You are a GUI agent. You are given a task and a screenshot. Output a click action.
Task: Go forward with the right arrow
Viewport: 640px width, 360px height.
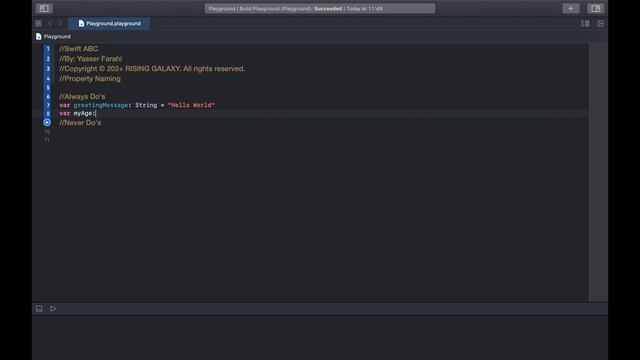(60, 23)
